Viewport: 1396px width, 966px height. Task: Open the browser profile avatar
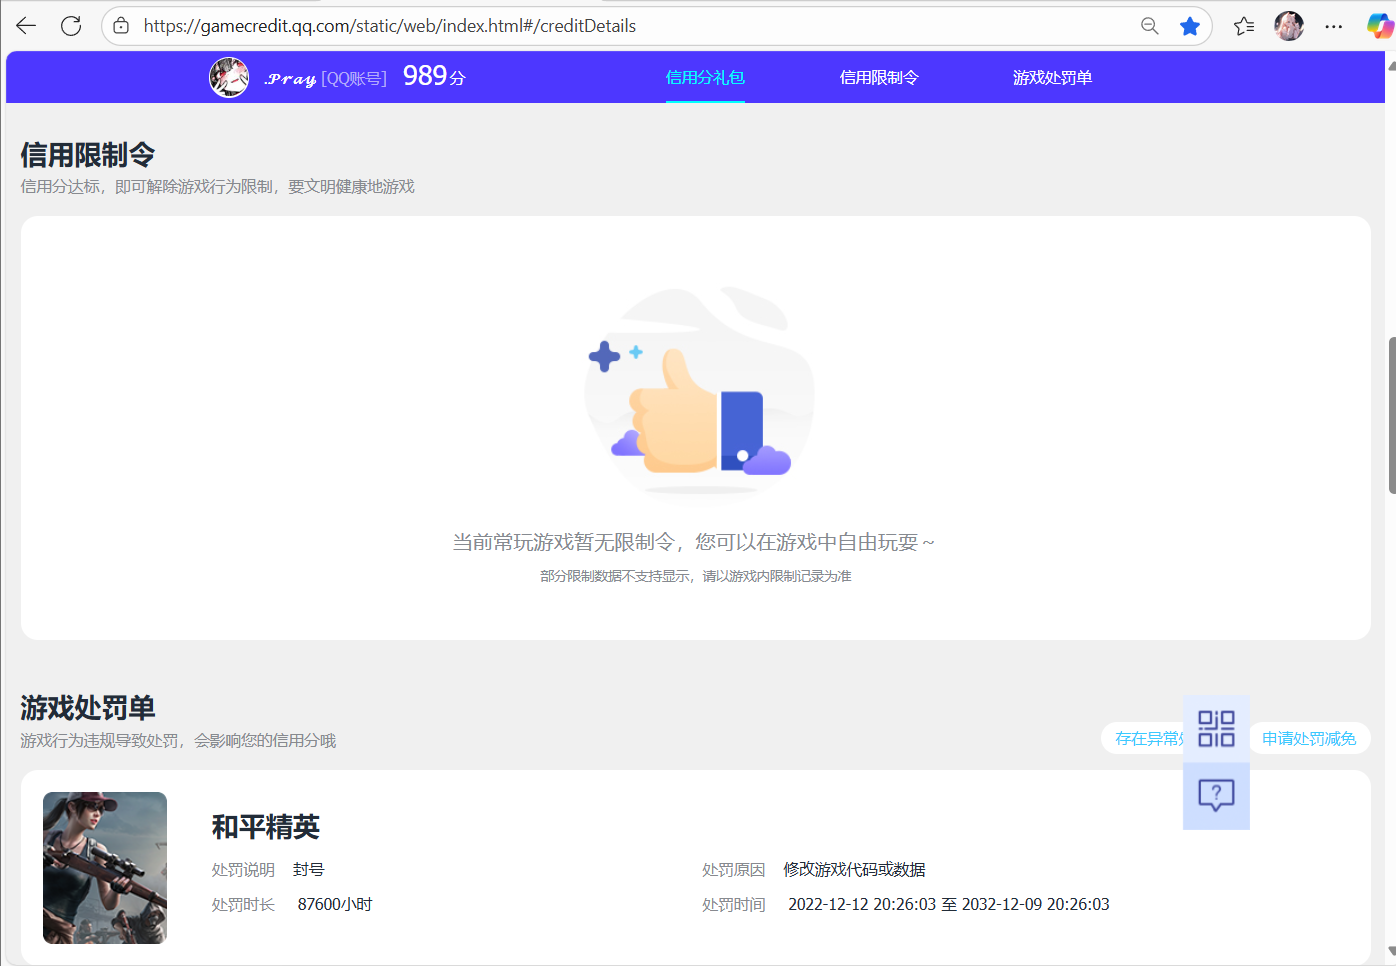tap(1289, 26)
